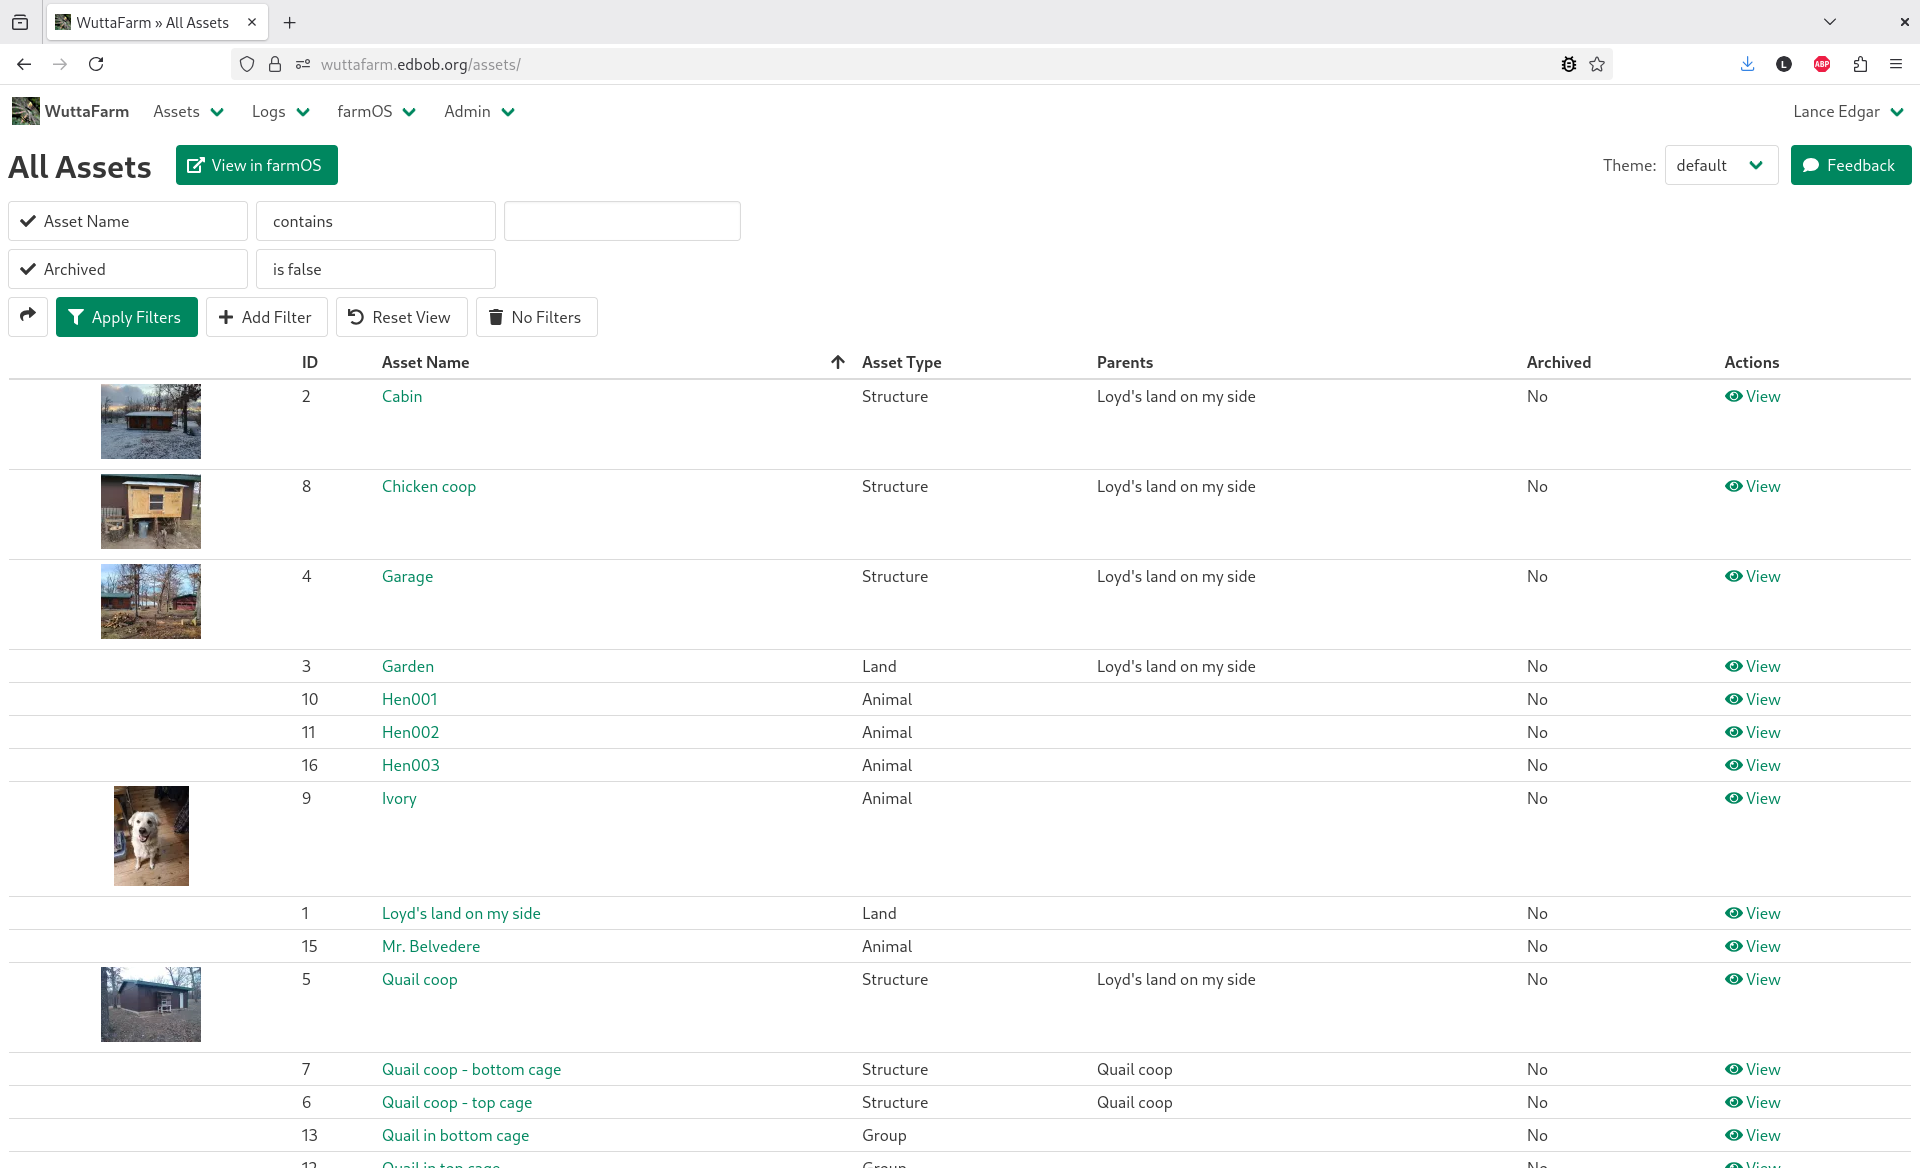Open the Theme default dropdown
This screenshot has width=1920, height=1168.
click(1720, 165)
